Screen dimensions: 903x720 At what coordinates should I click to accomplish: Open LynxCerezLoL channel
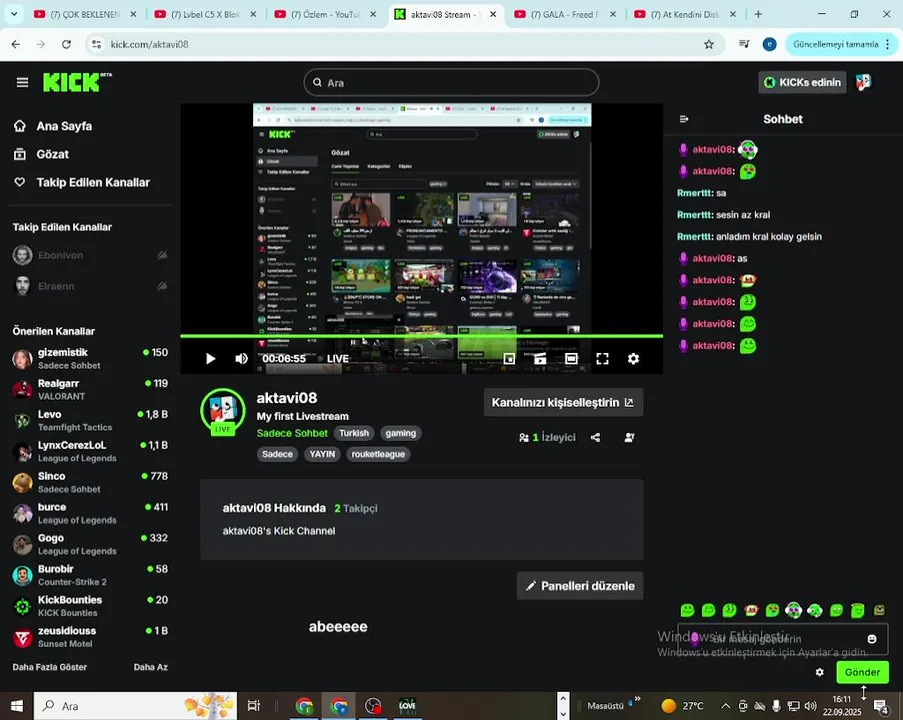pyautogui.click(x=90, y=452)
